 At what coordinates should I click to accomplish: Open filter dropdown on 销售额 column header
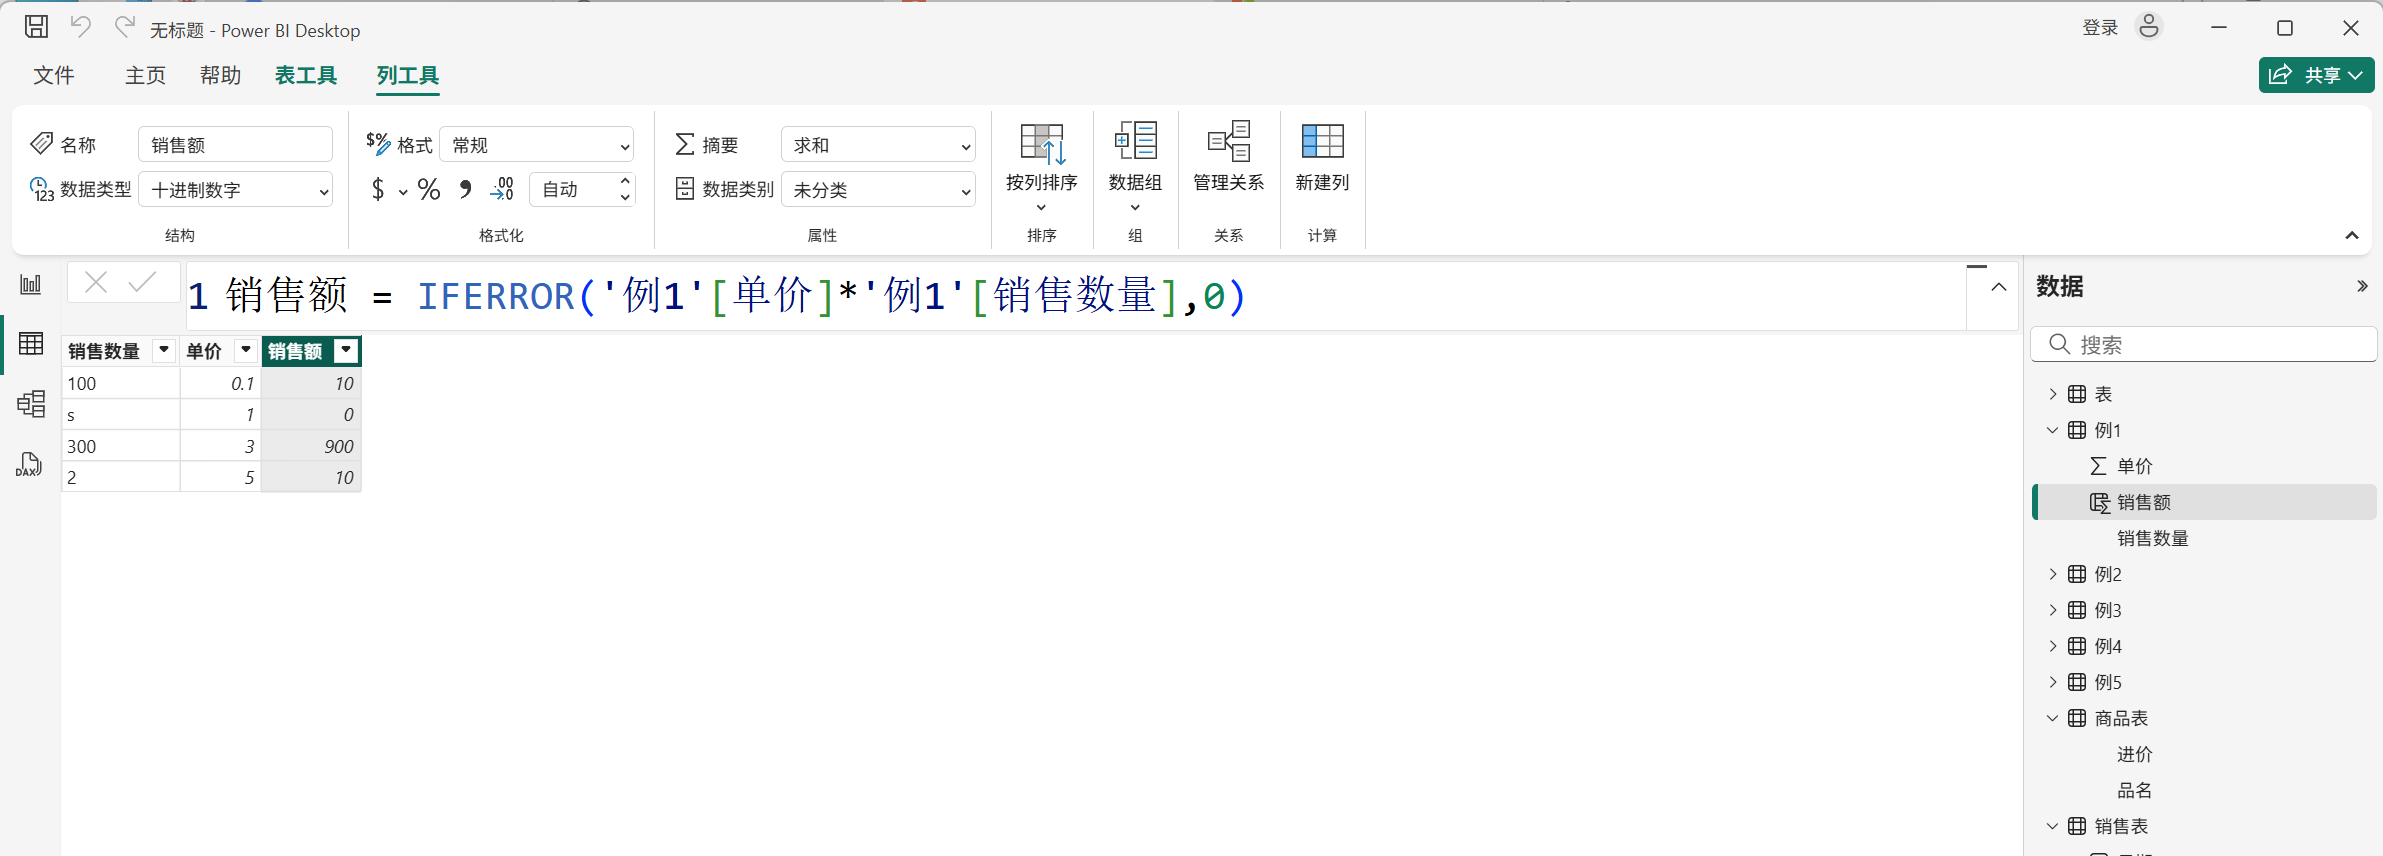[346, 350]
